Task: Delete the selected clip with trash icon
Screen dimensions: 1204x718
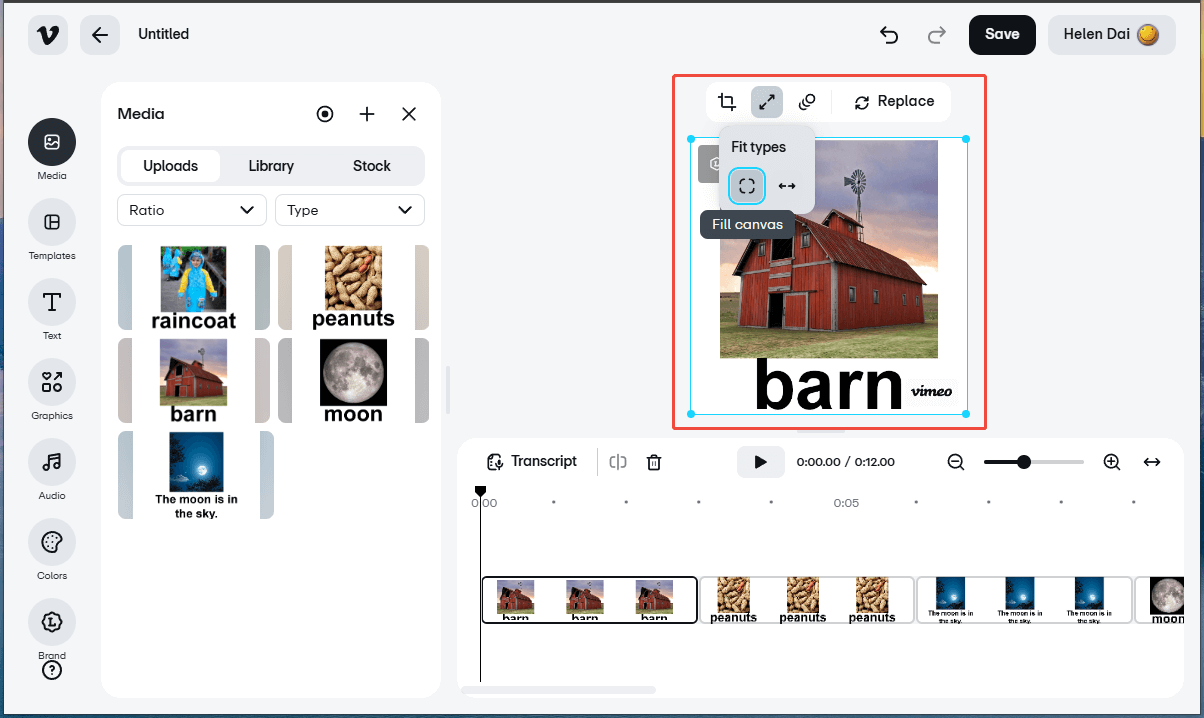Action: click(654, 461)
